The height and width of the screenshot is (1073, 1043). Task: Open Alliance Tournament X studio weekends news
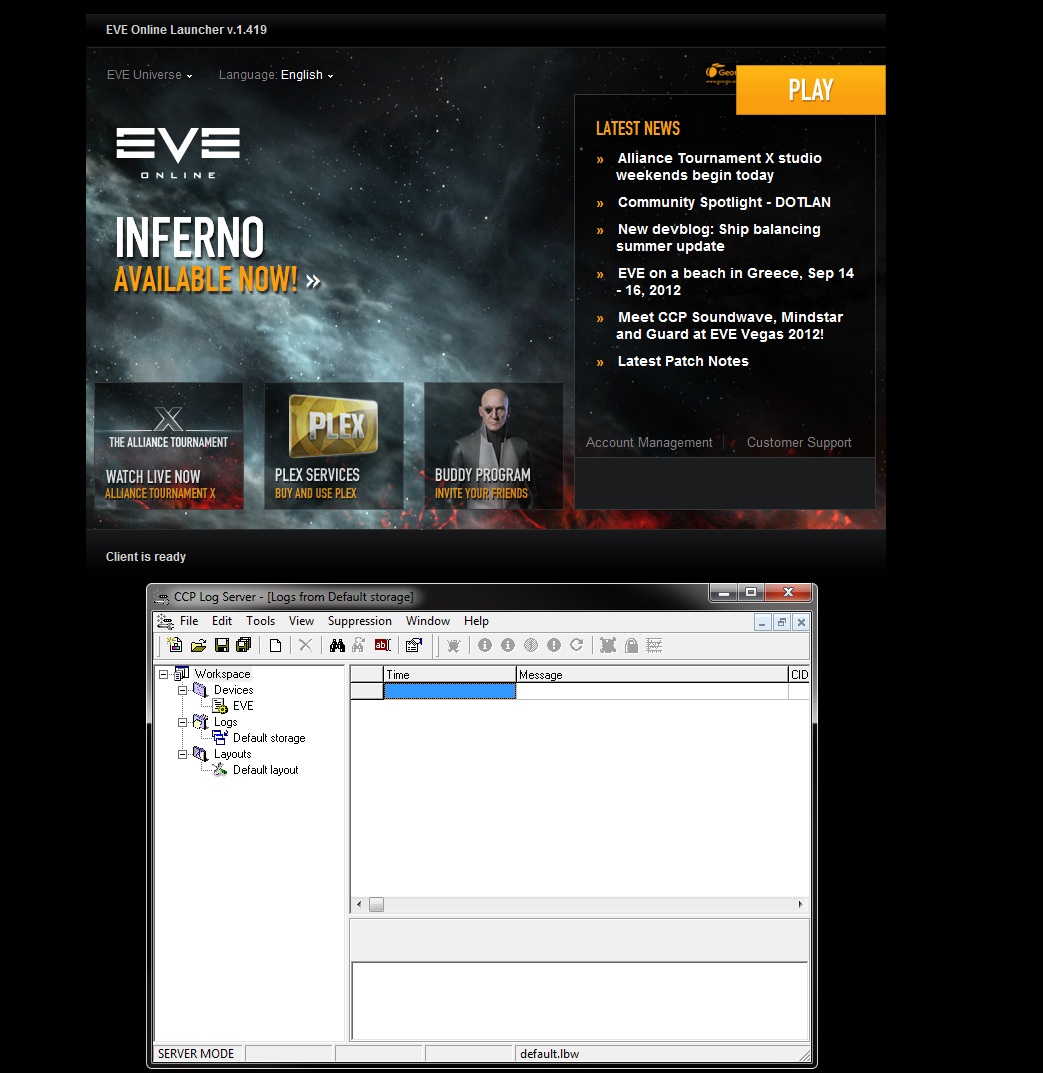[x=719, y=166]
